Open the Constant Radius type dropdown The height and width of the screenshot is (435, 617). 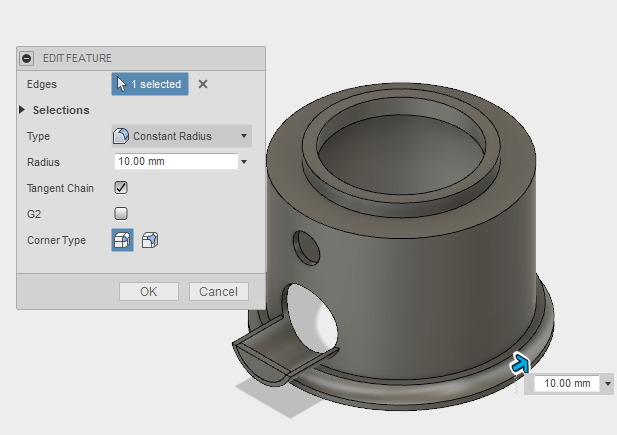point(181,136)
